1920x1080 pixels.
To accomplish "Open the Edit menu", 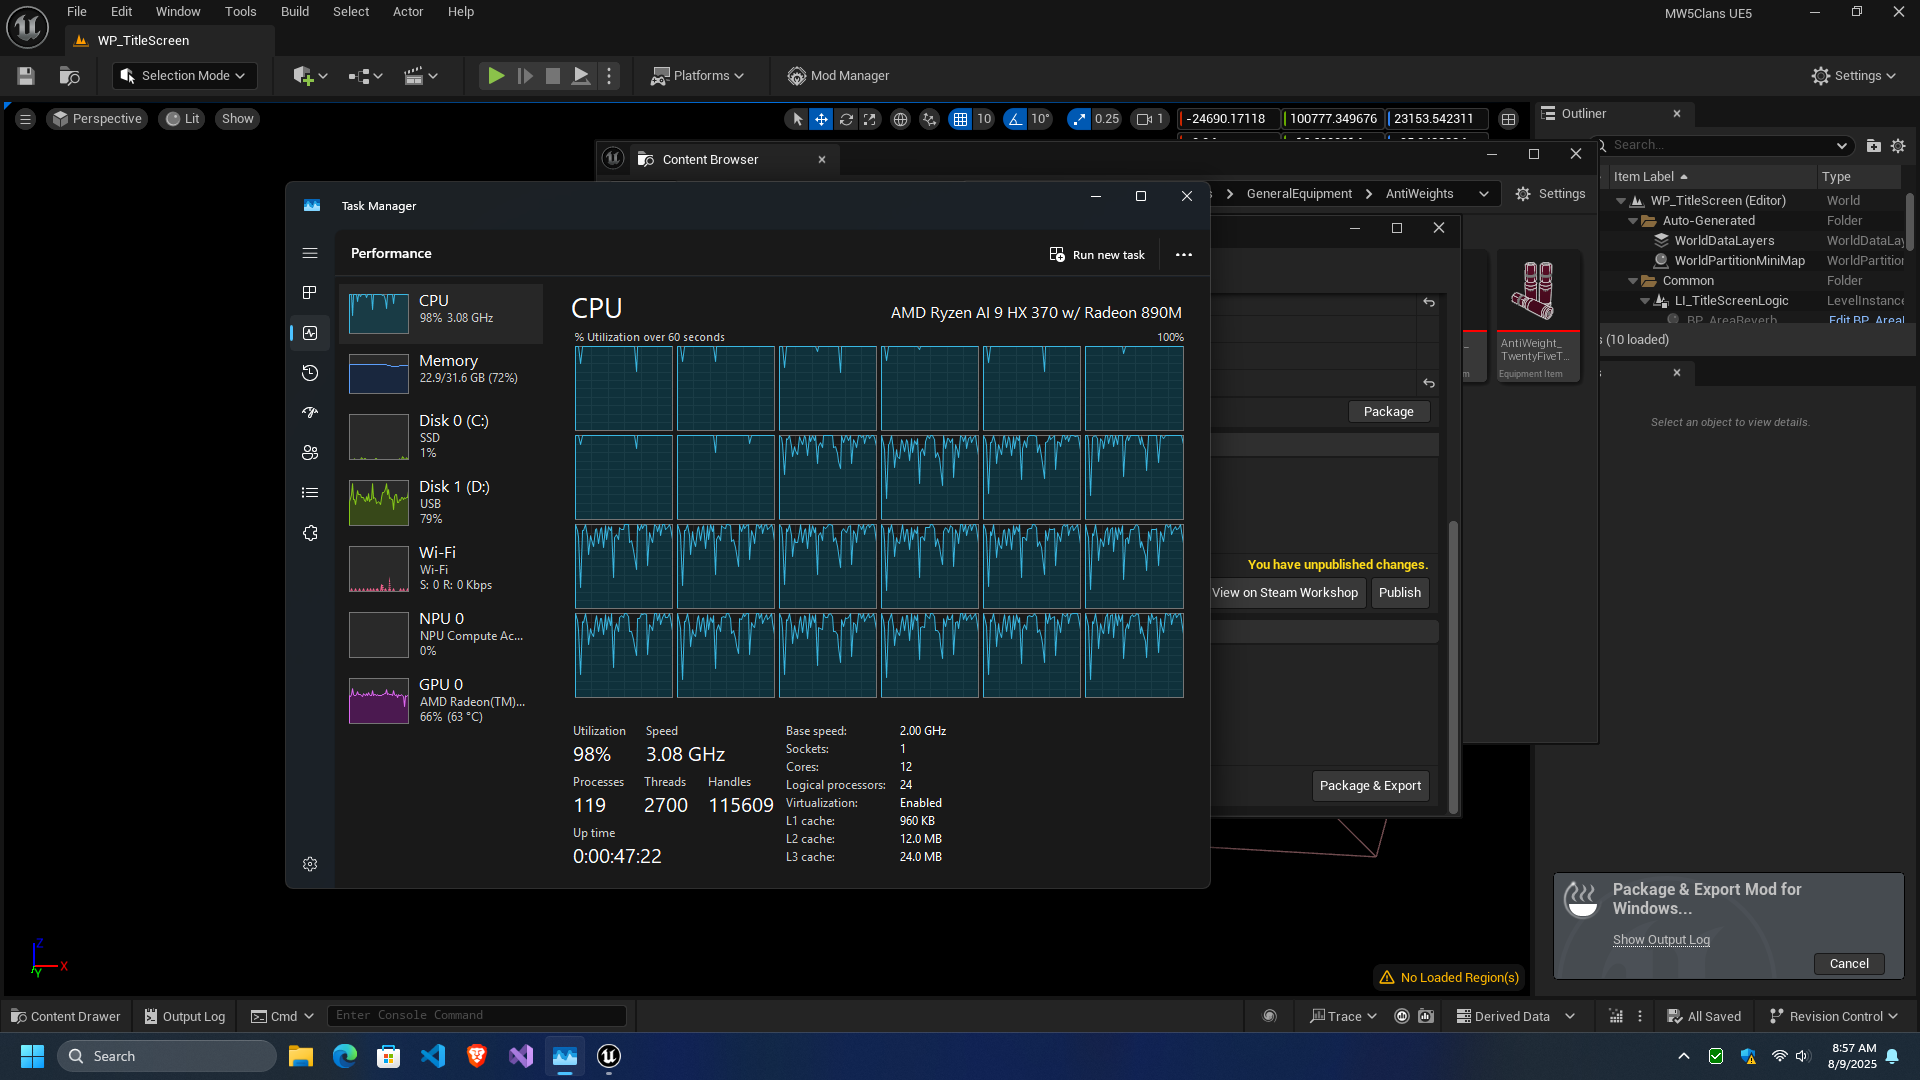I will (121, 12).
